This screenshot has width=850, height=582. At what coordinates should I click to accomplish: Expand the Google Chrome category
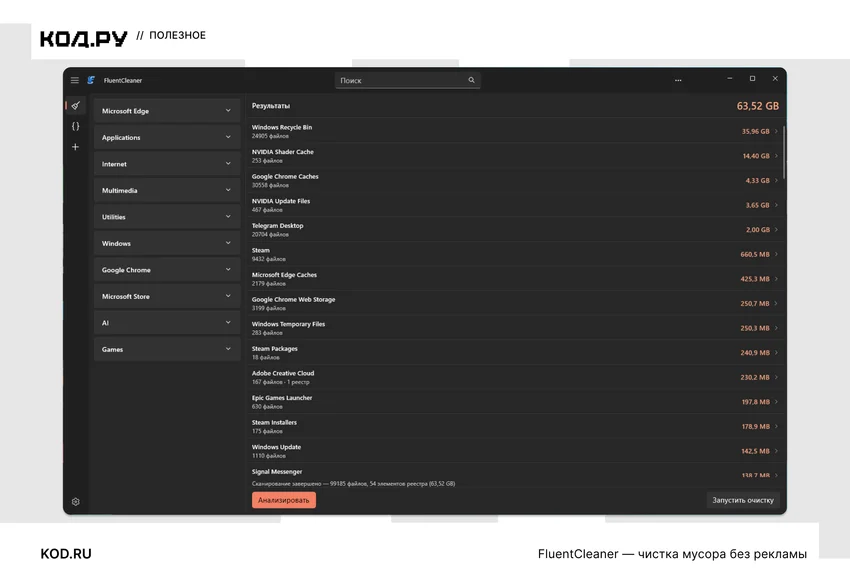click(167, 270)
